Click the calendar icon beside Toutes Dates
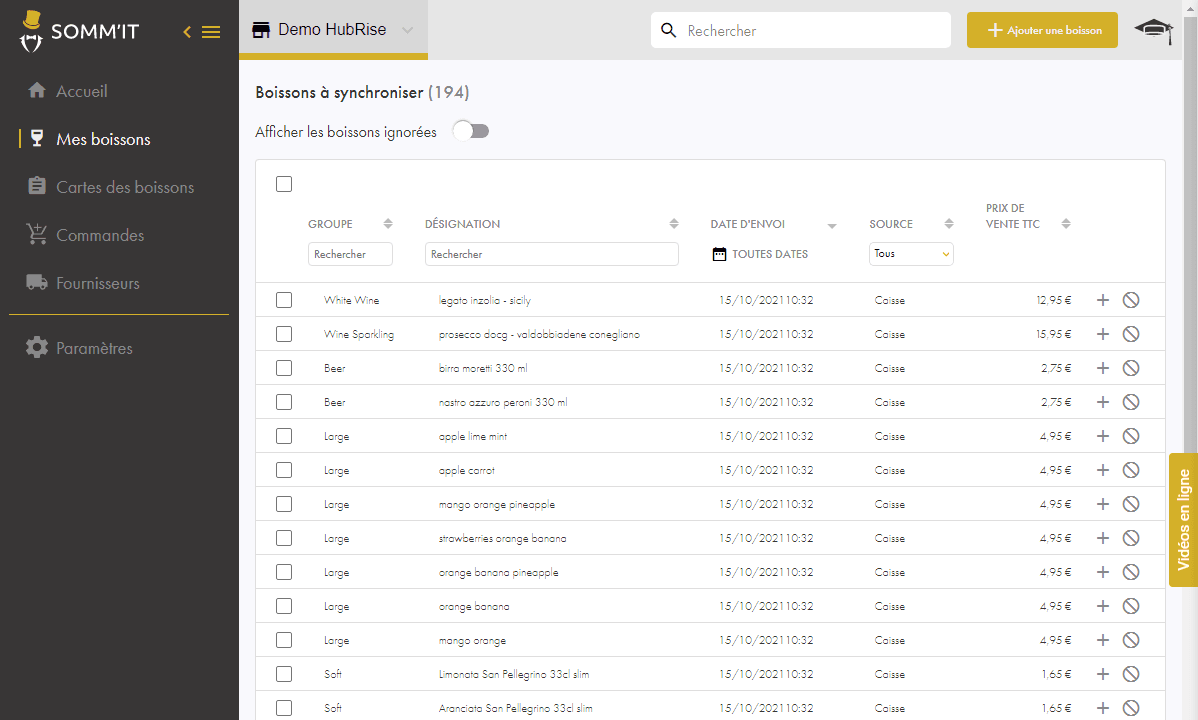The width and height of the screenshot is (1198, 720). (719, 254)
